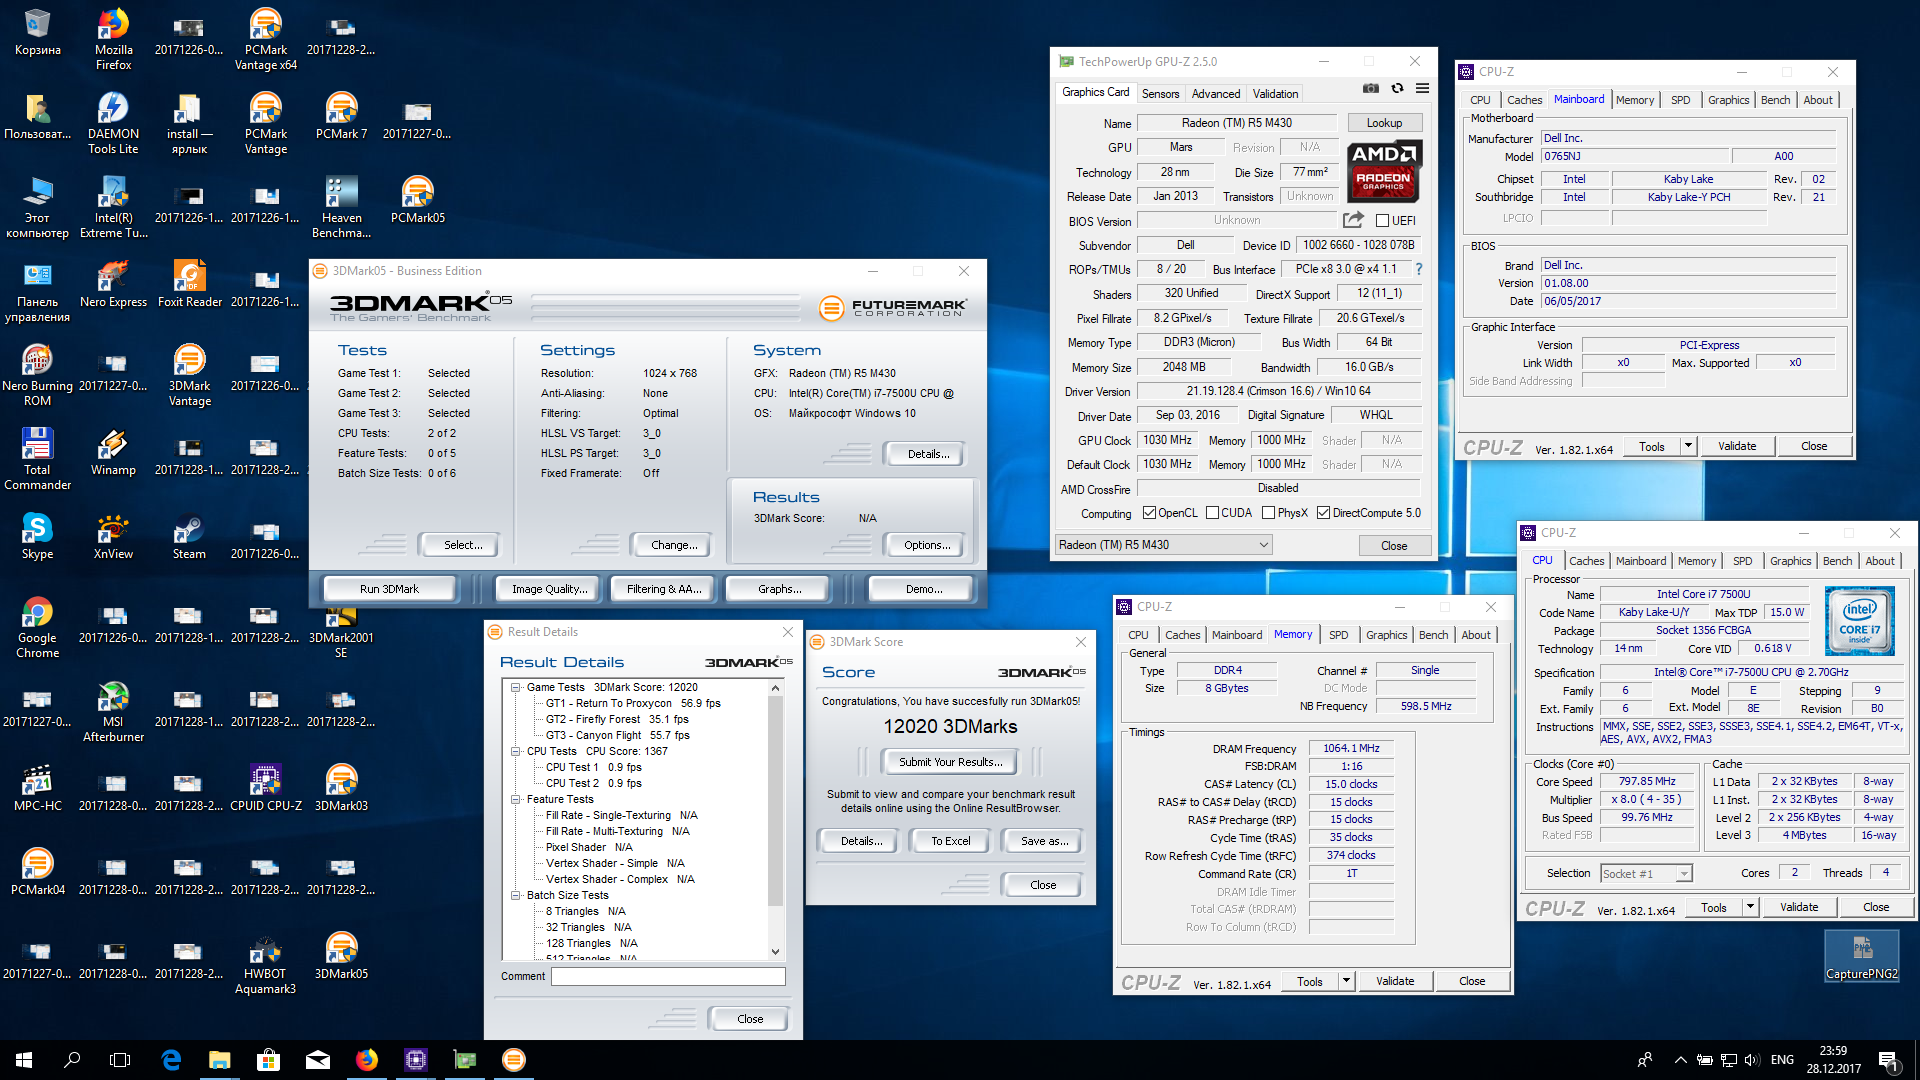Launch Foxit Reader desktop icon

[189, 284]
